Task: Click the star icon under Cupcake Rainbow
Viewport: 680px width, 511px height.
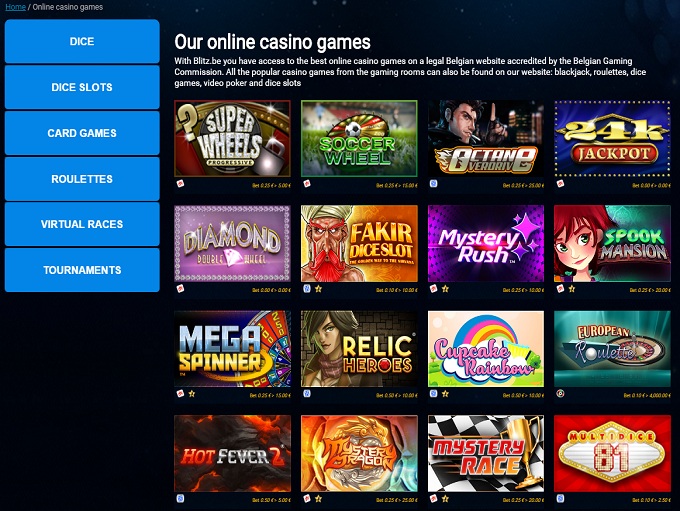Action: pyautogui.click(x=445, y=394)
